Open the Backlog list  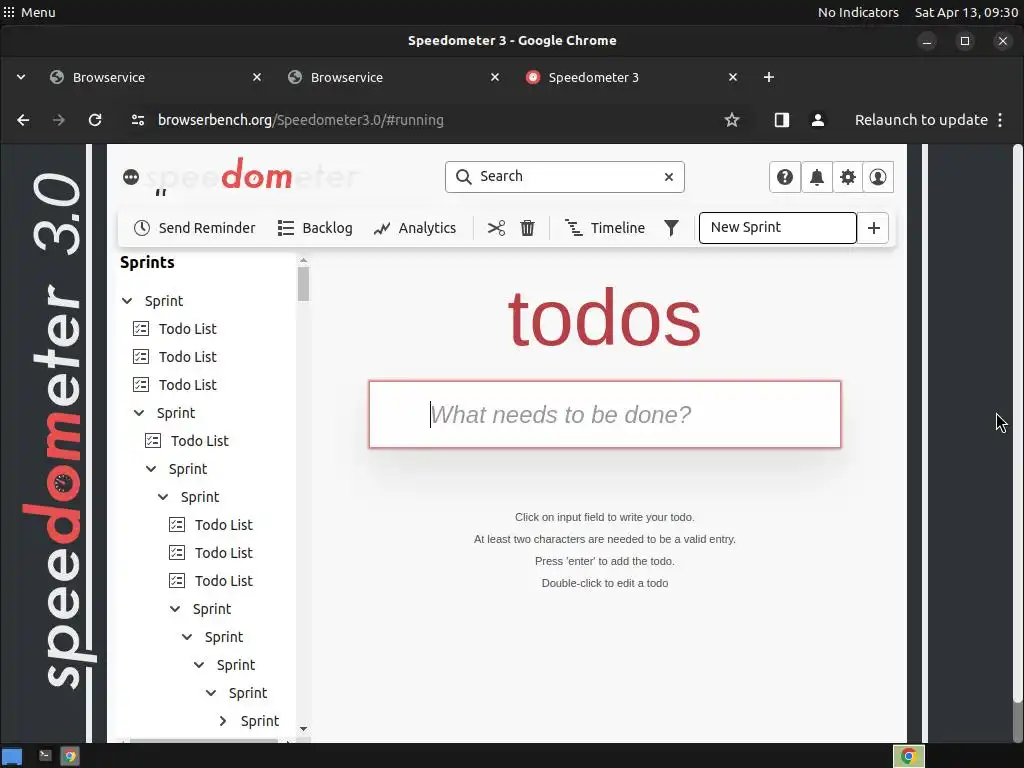click(x=315, y=228)
